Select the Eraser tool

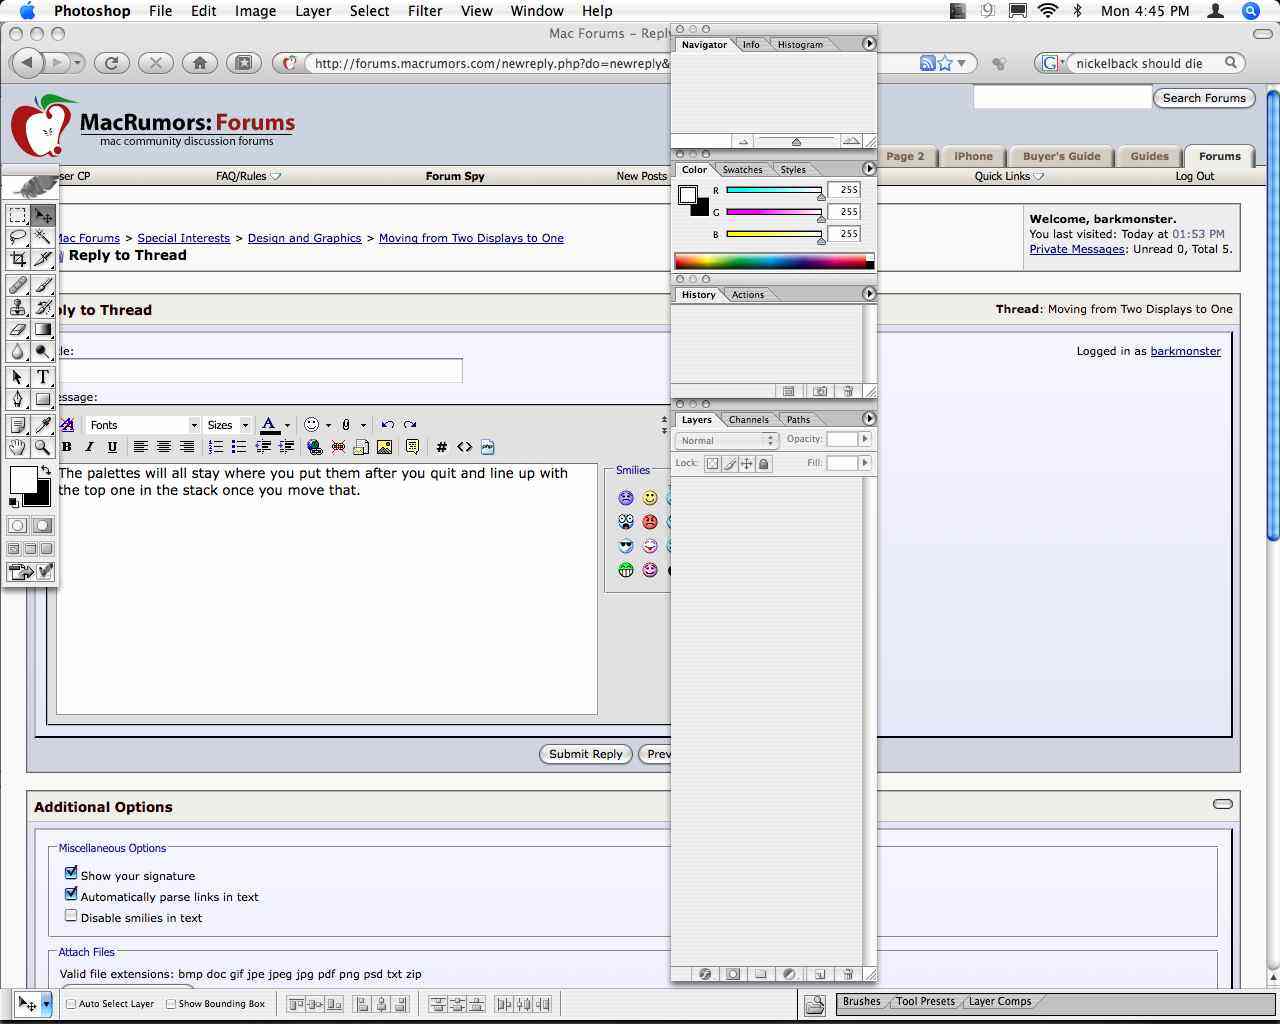(x=17, y=329)
